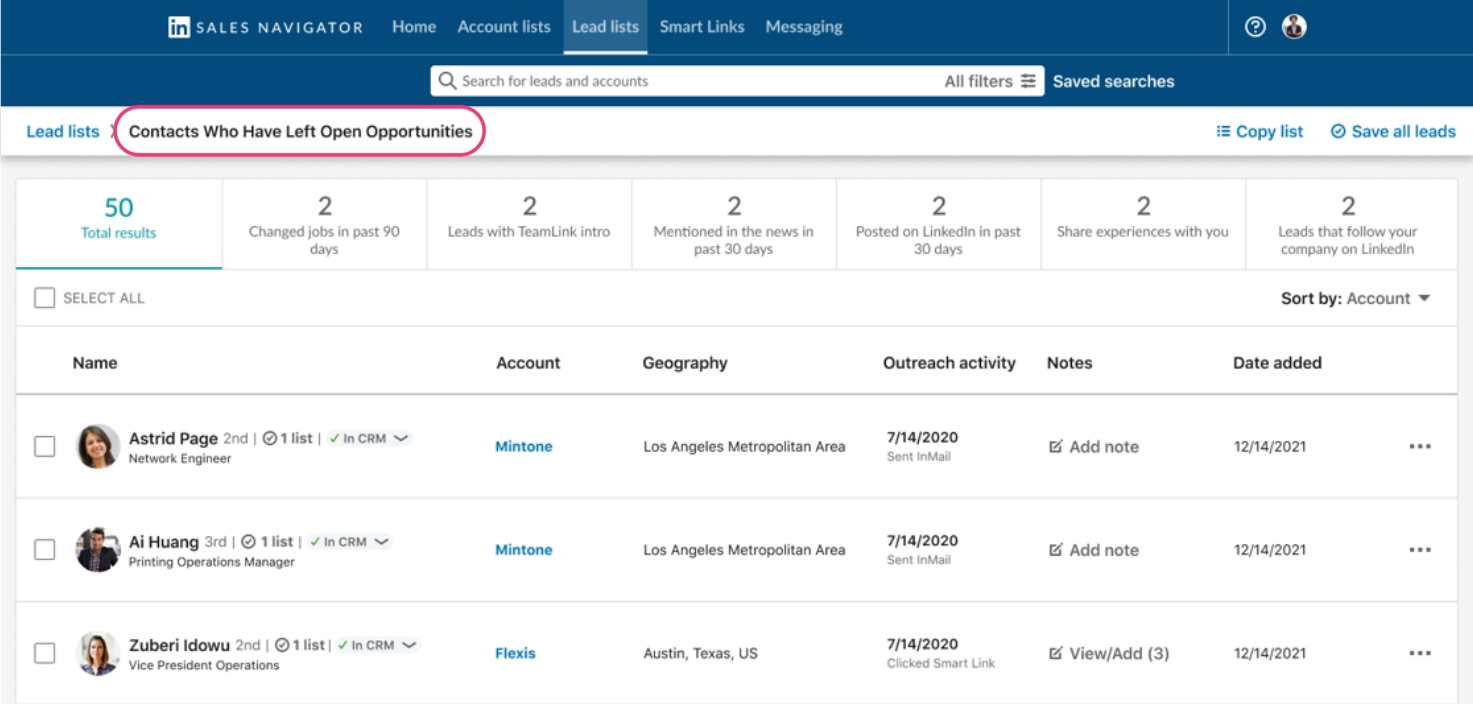The height and width of the screenshot is (704, 1473).
Task: Click the search magnifier icon
Action: (x=447, y=81)
